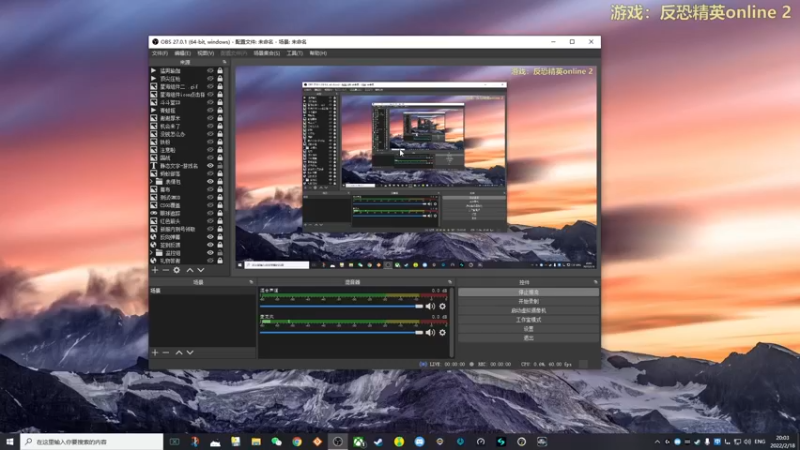This screenshot has height=450, width=800.
Task: Lock toggle for 静态文字-游戏名 source
Action: click(220, 166)
